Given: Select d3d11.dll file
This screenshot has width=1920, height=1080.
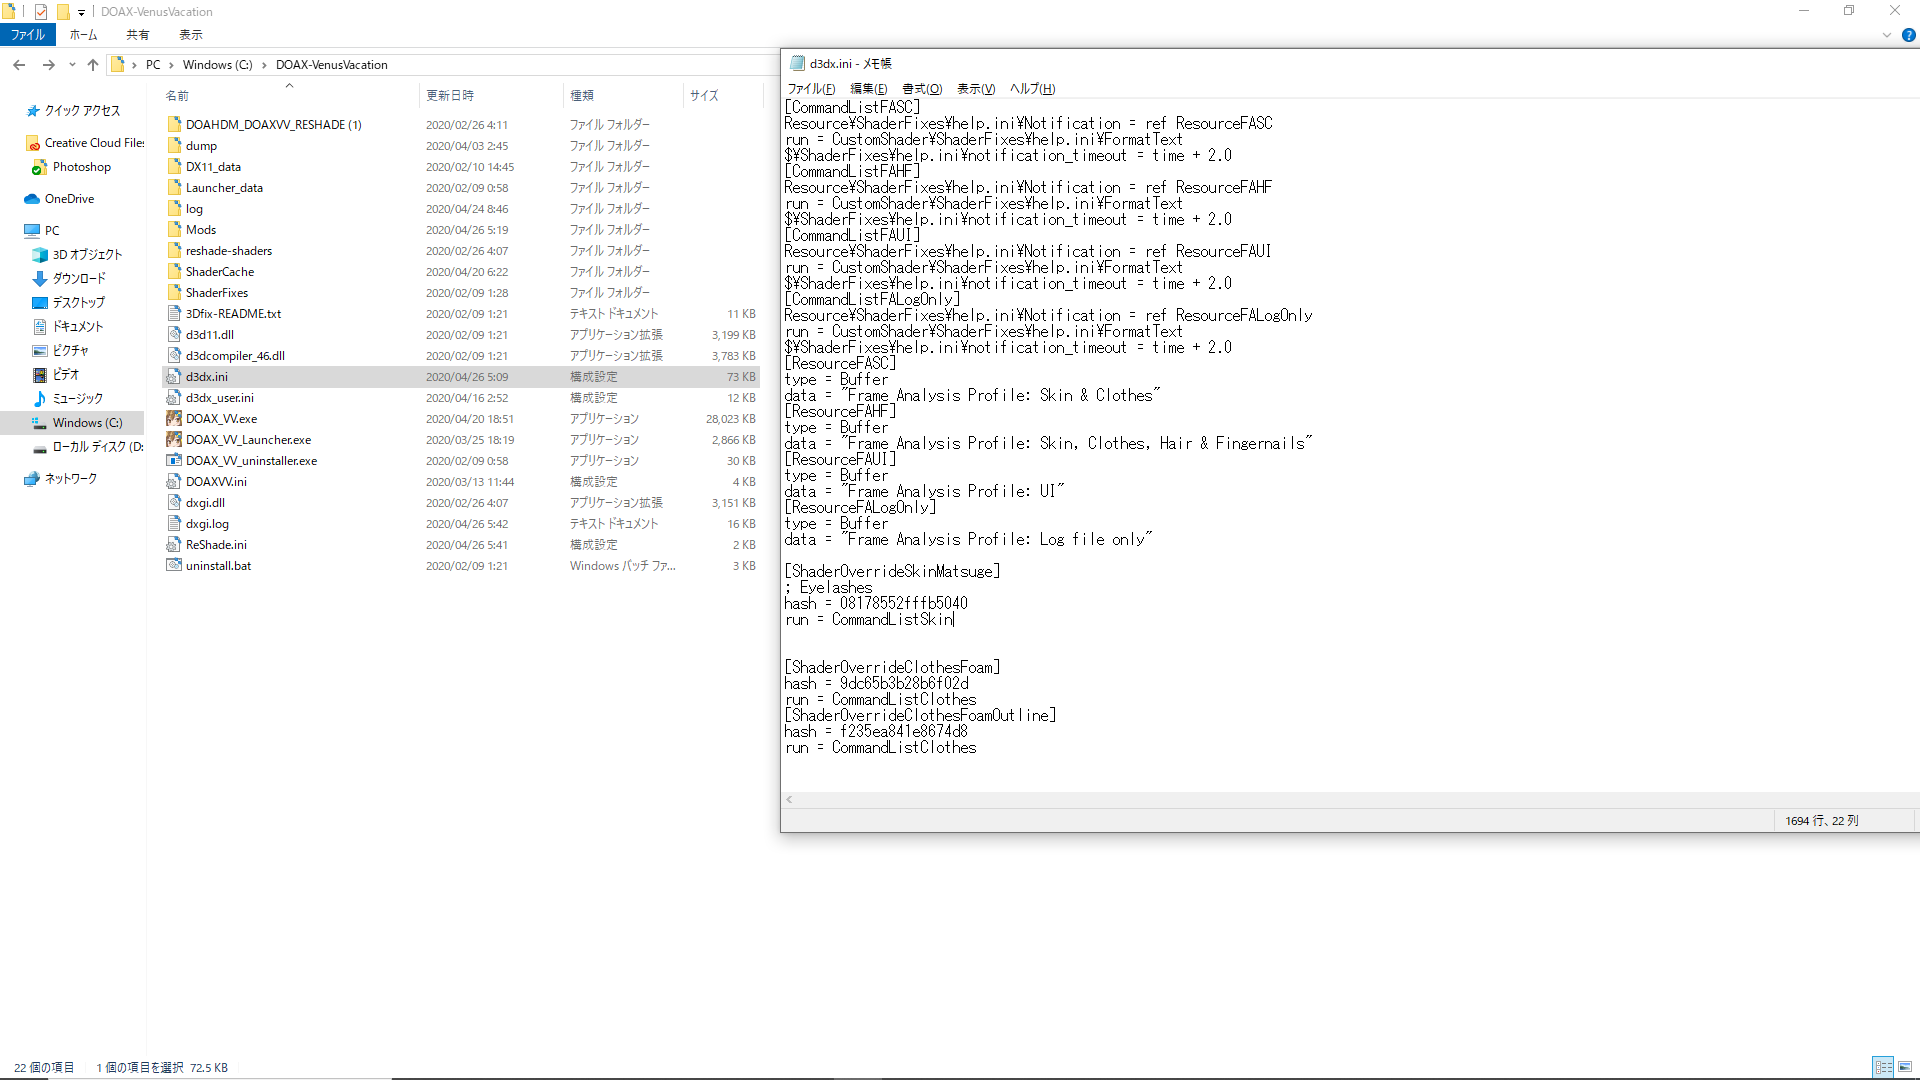Looking at the screenshot, I should [x=210, y=335].
